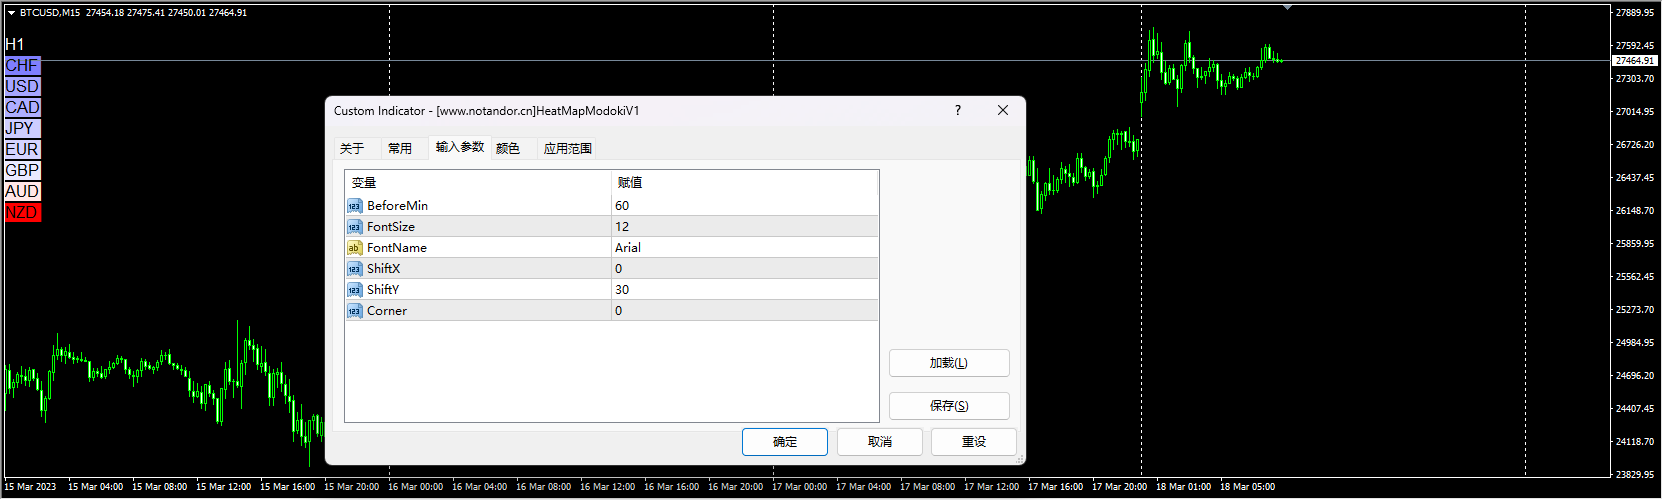This screenshot has height=500, width=1663.
Task: Switch to the 常用 tab
Action: 400,149
